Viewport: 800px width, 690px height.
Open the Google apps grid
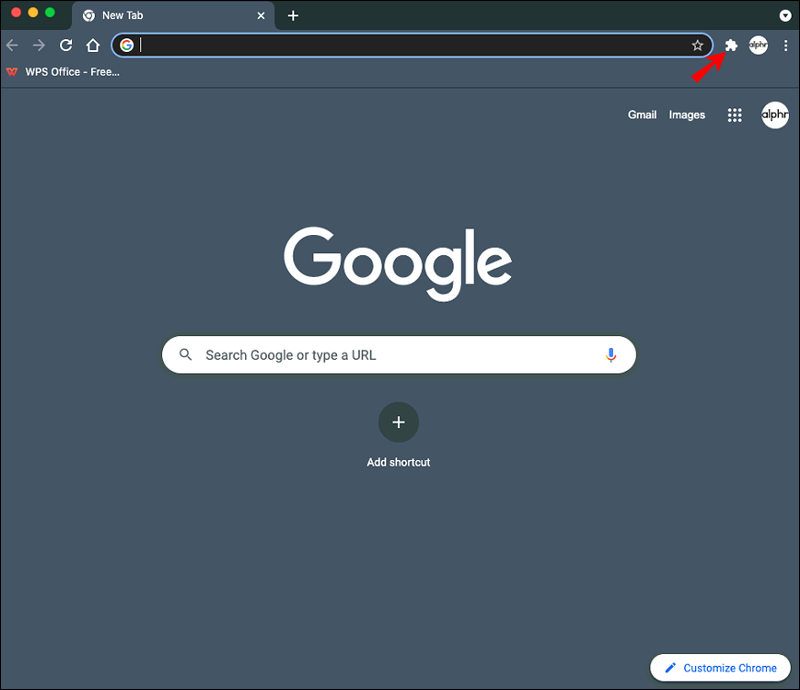pyautogui.click(x=734, y=115)
